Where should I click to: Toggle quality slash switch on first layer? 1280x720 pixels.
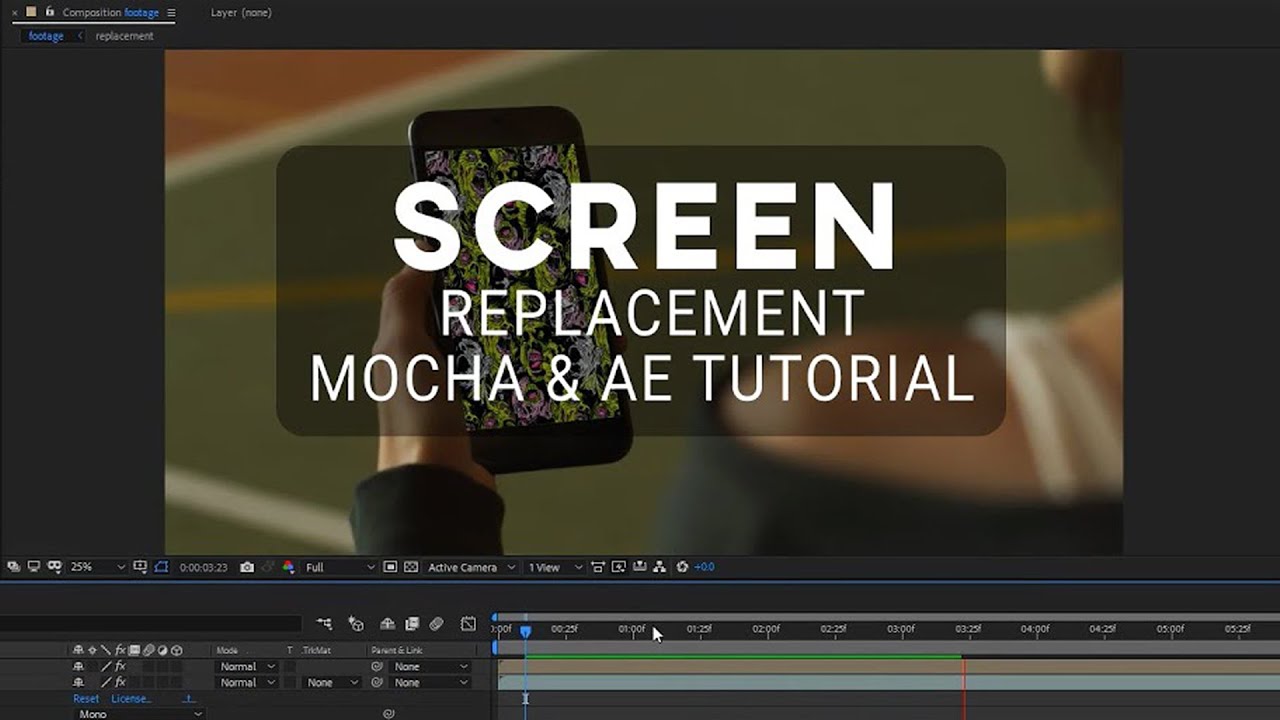click(106, 666)
